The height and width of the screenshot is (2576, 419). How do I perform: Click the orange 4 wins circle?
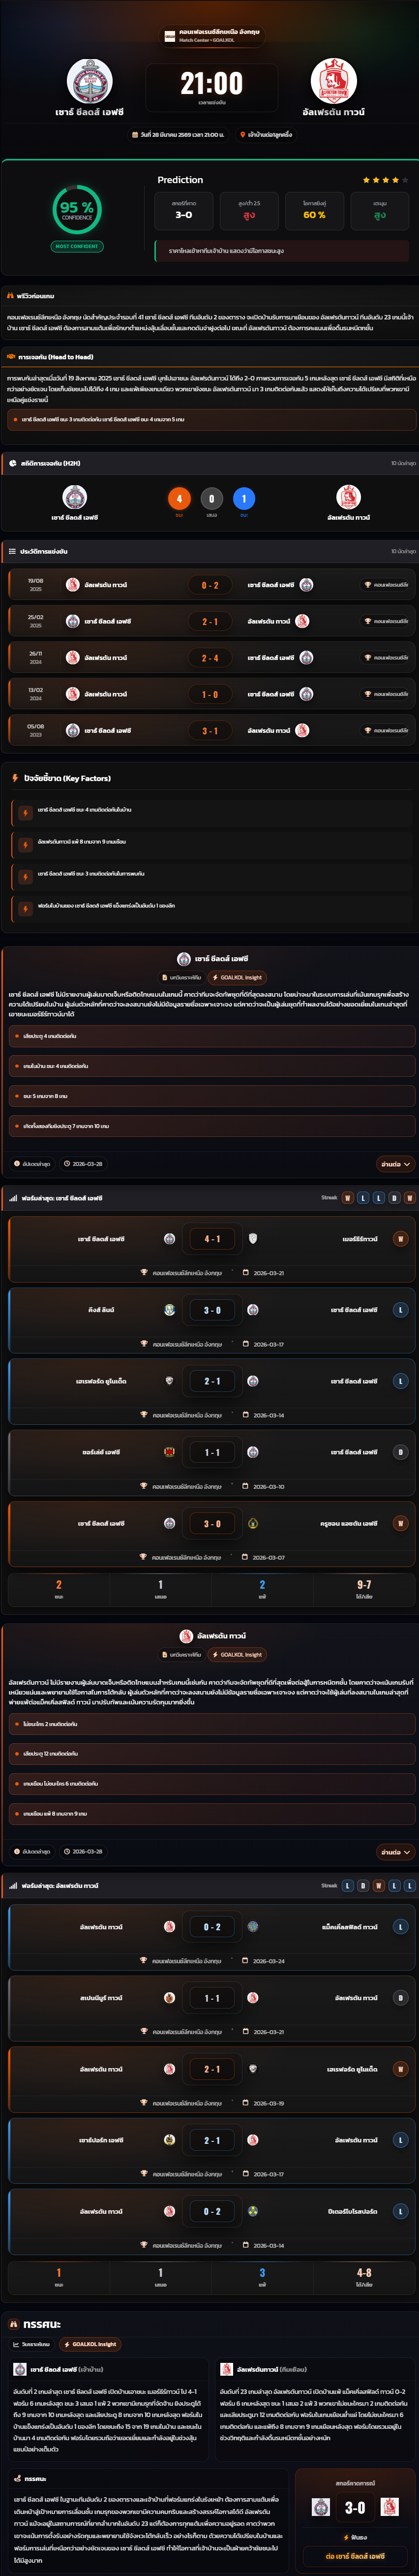179,498
